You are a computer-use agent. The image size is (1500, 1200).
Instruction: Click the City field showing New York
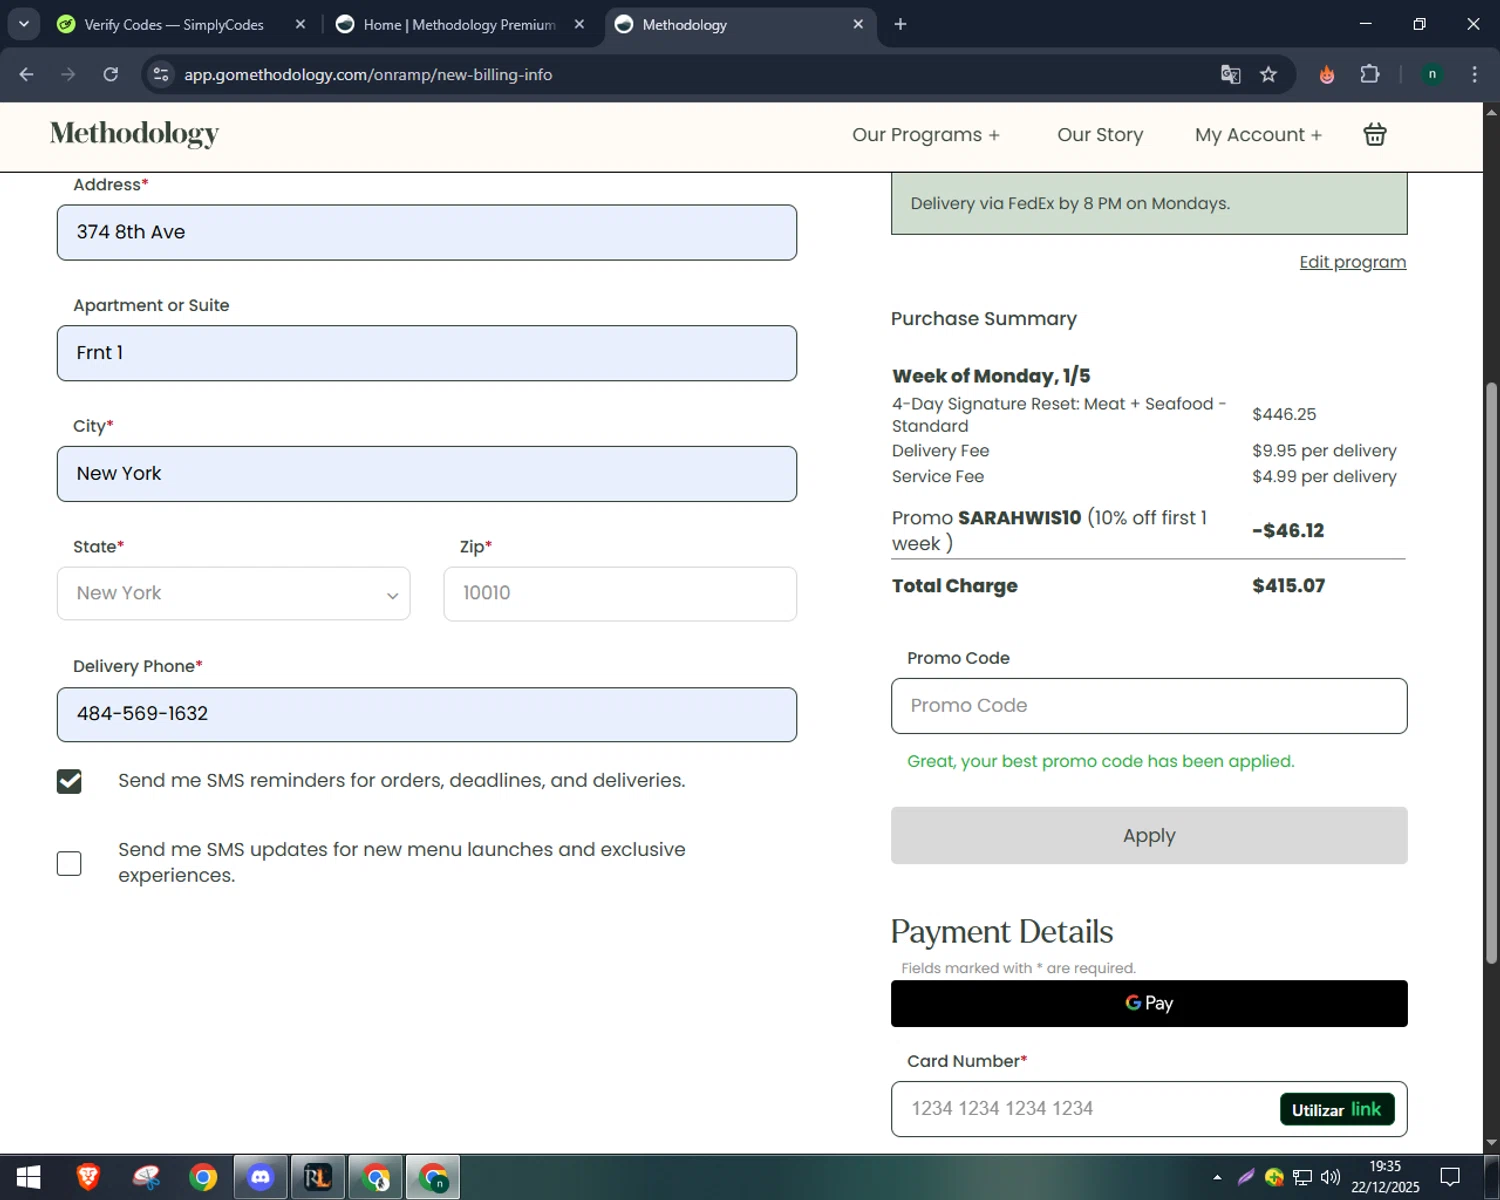[x=427, y=474]
